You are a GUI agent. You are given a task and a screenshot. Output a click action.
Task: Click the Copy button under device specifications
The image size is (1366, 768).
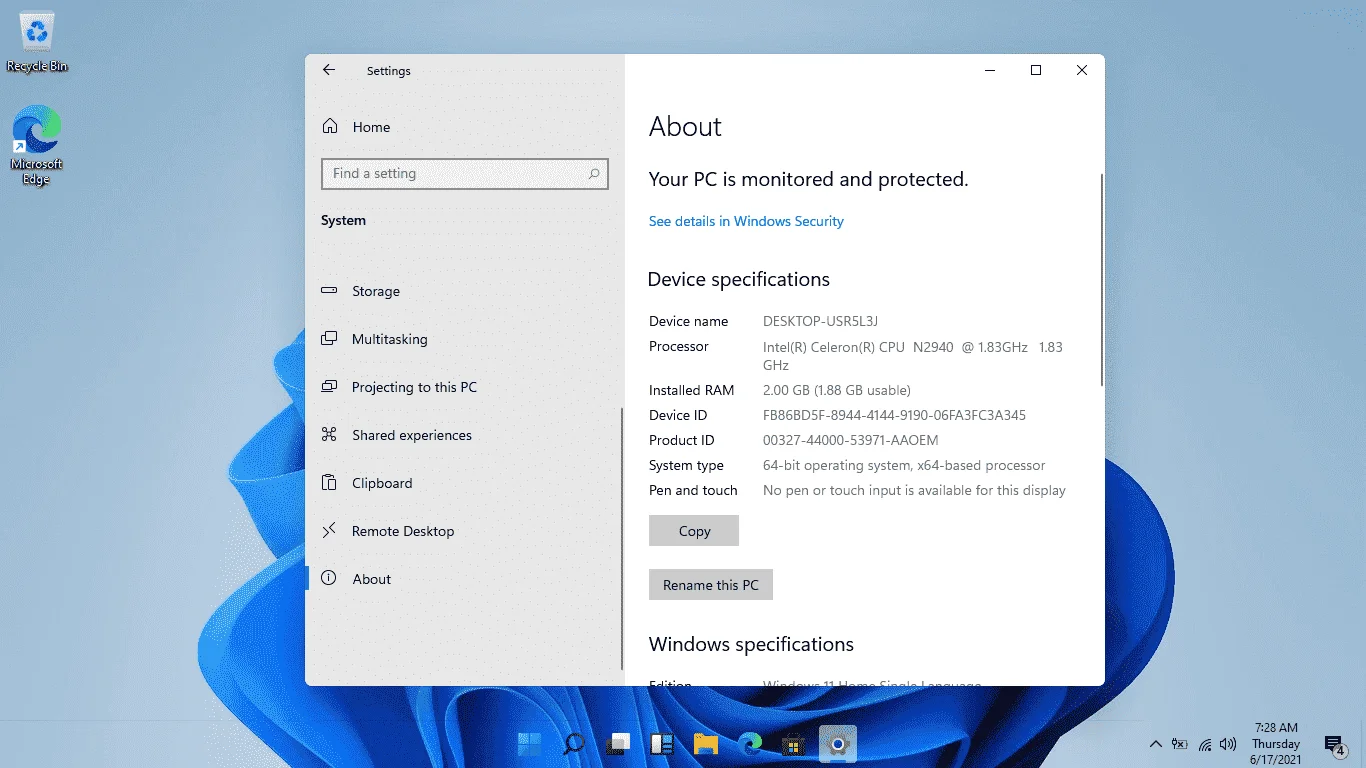[694, 531]
